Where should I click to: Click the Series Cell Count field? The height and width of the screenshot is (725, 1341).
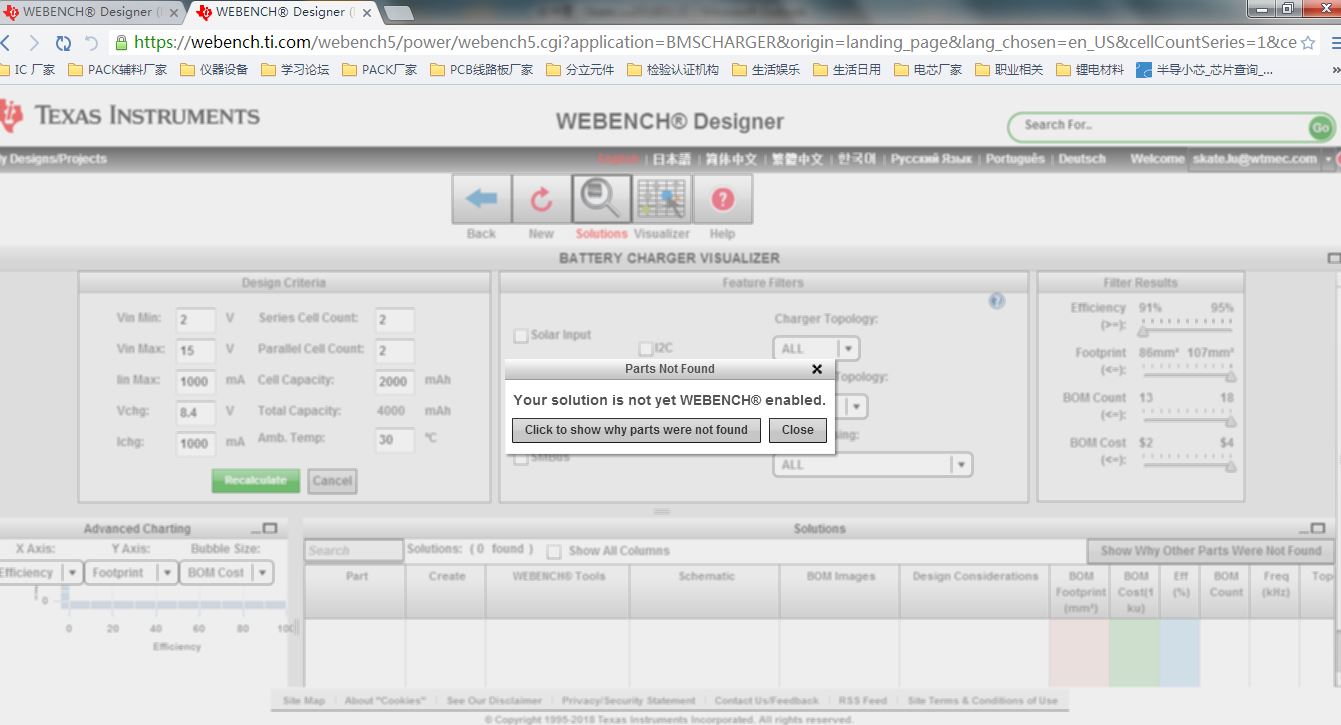[x=395, y=320]
